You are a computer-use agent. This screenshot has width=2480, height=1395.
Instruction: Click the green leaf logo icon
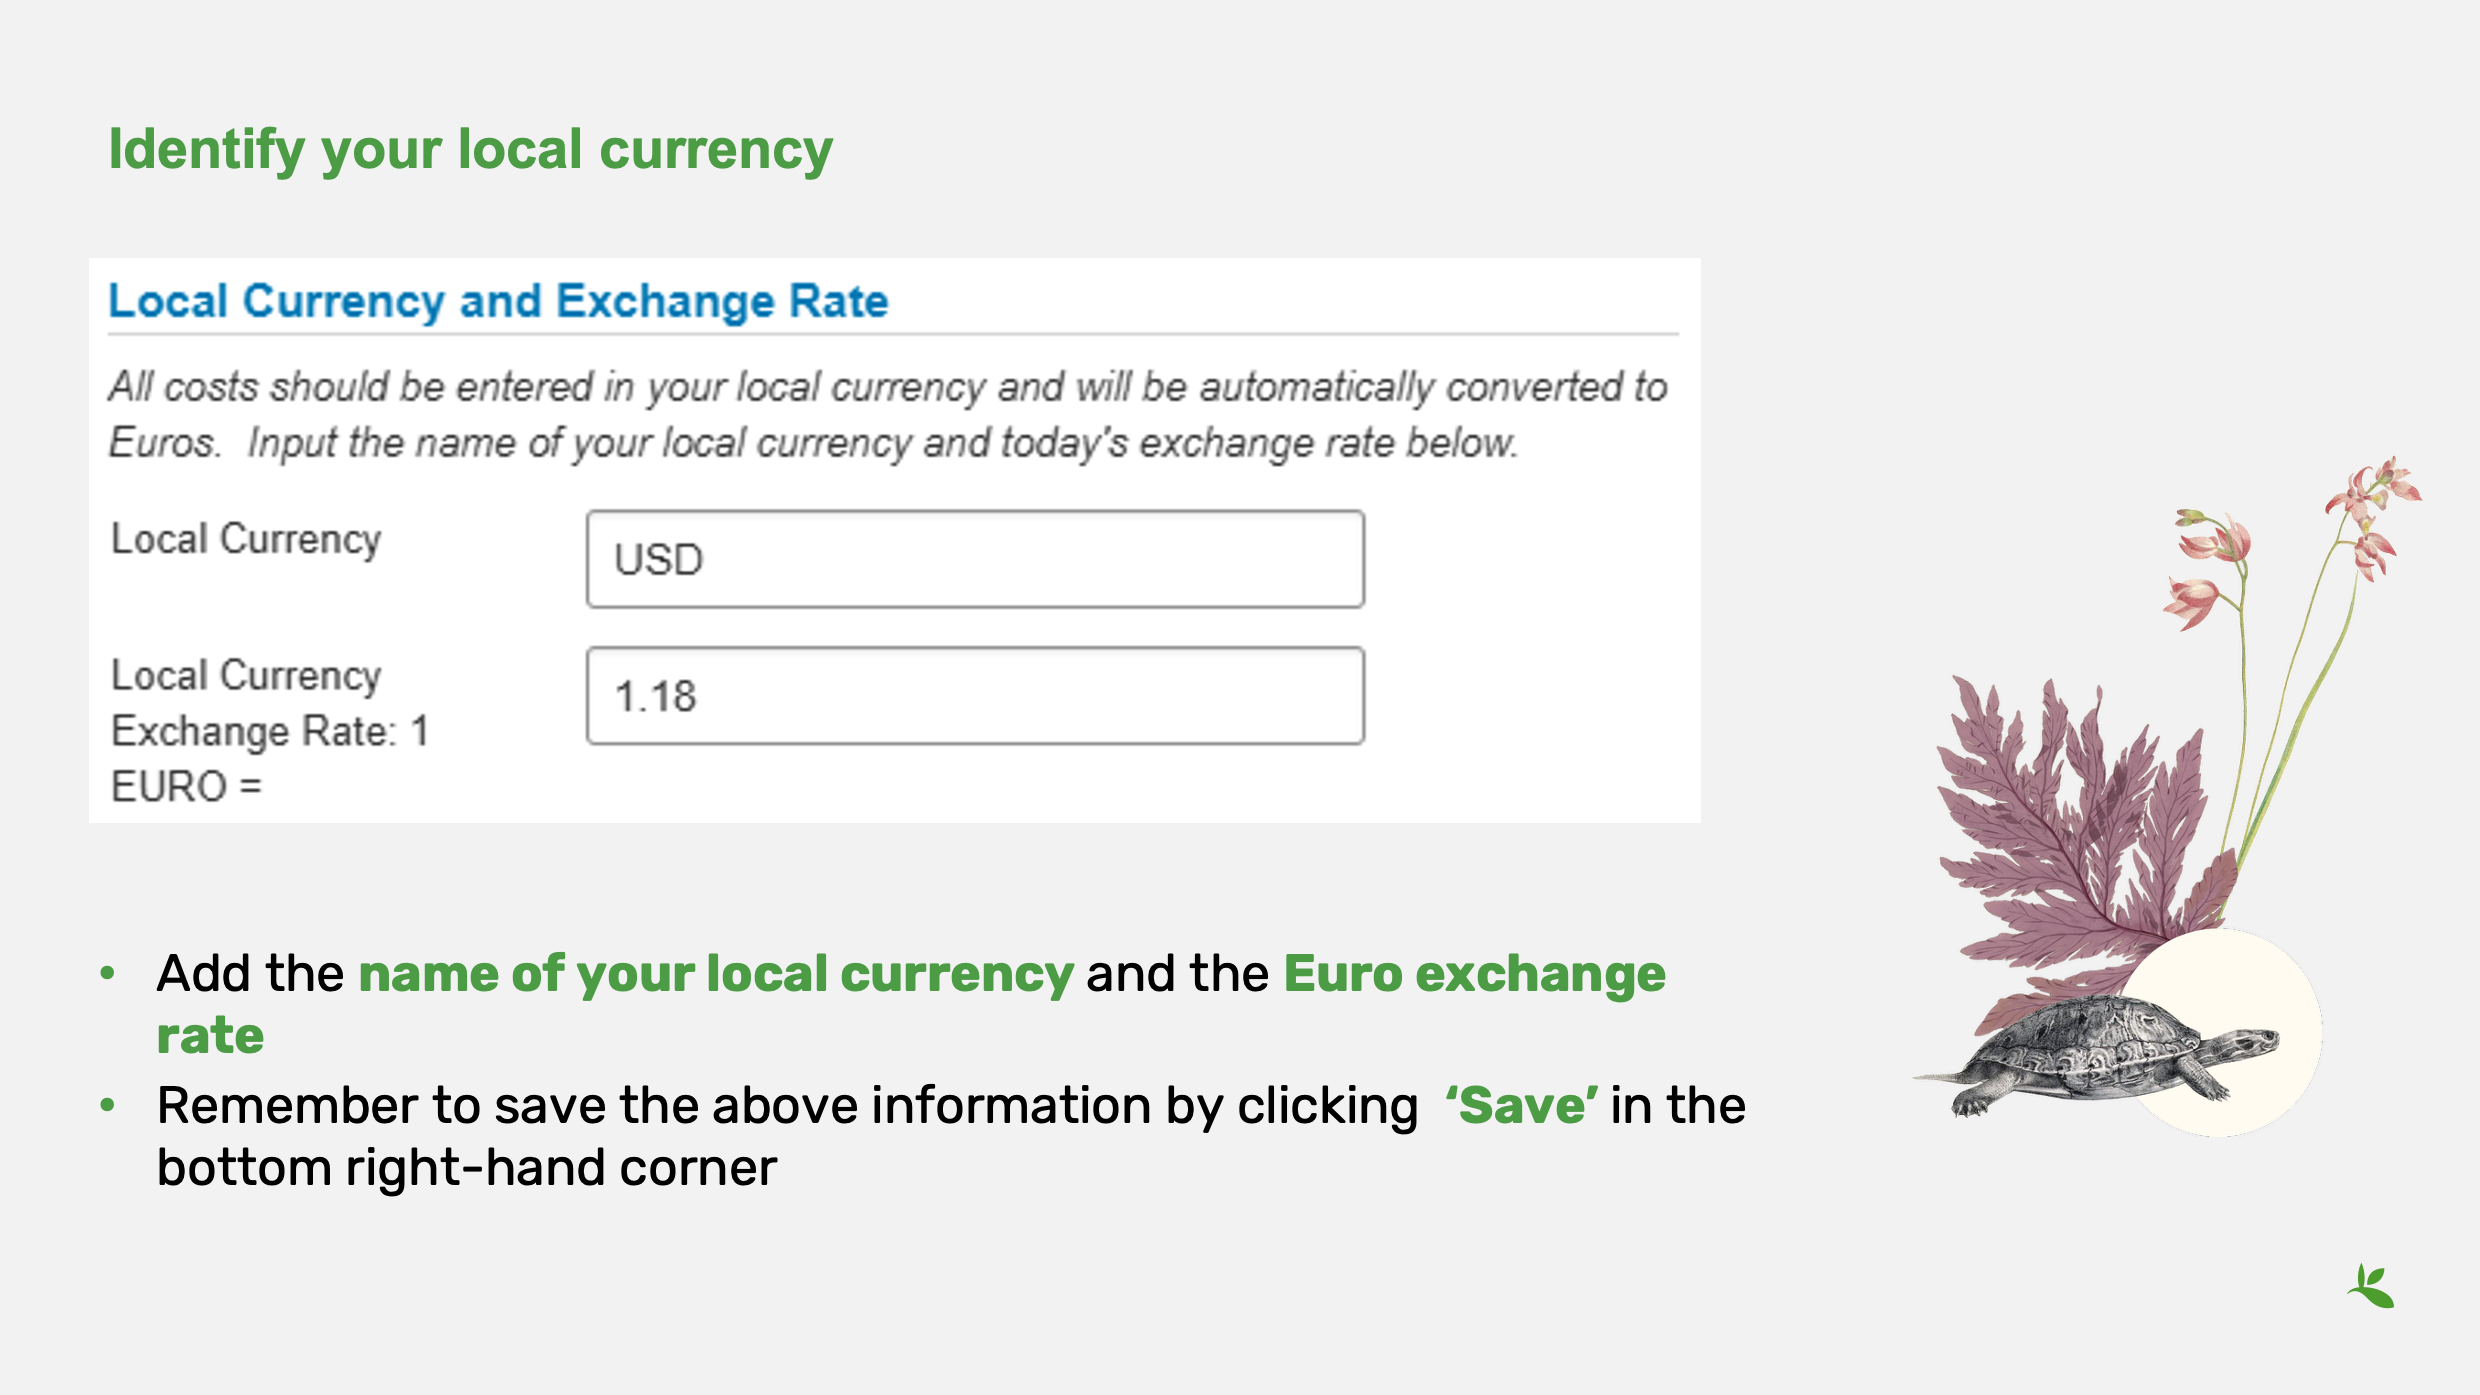[x=2371, y=1286]
